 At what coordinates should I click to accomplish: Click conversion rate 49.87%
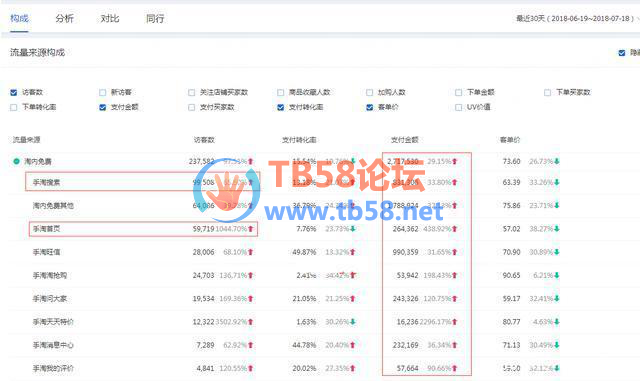click(x=304, y=252)
